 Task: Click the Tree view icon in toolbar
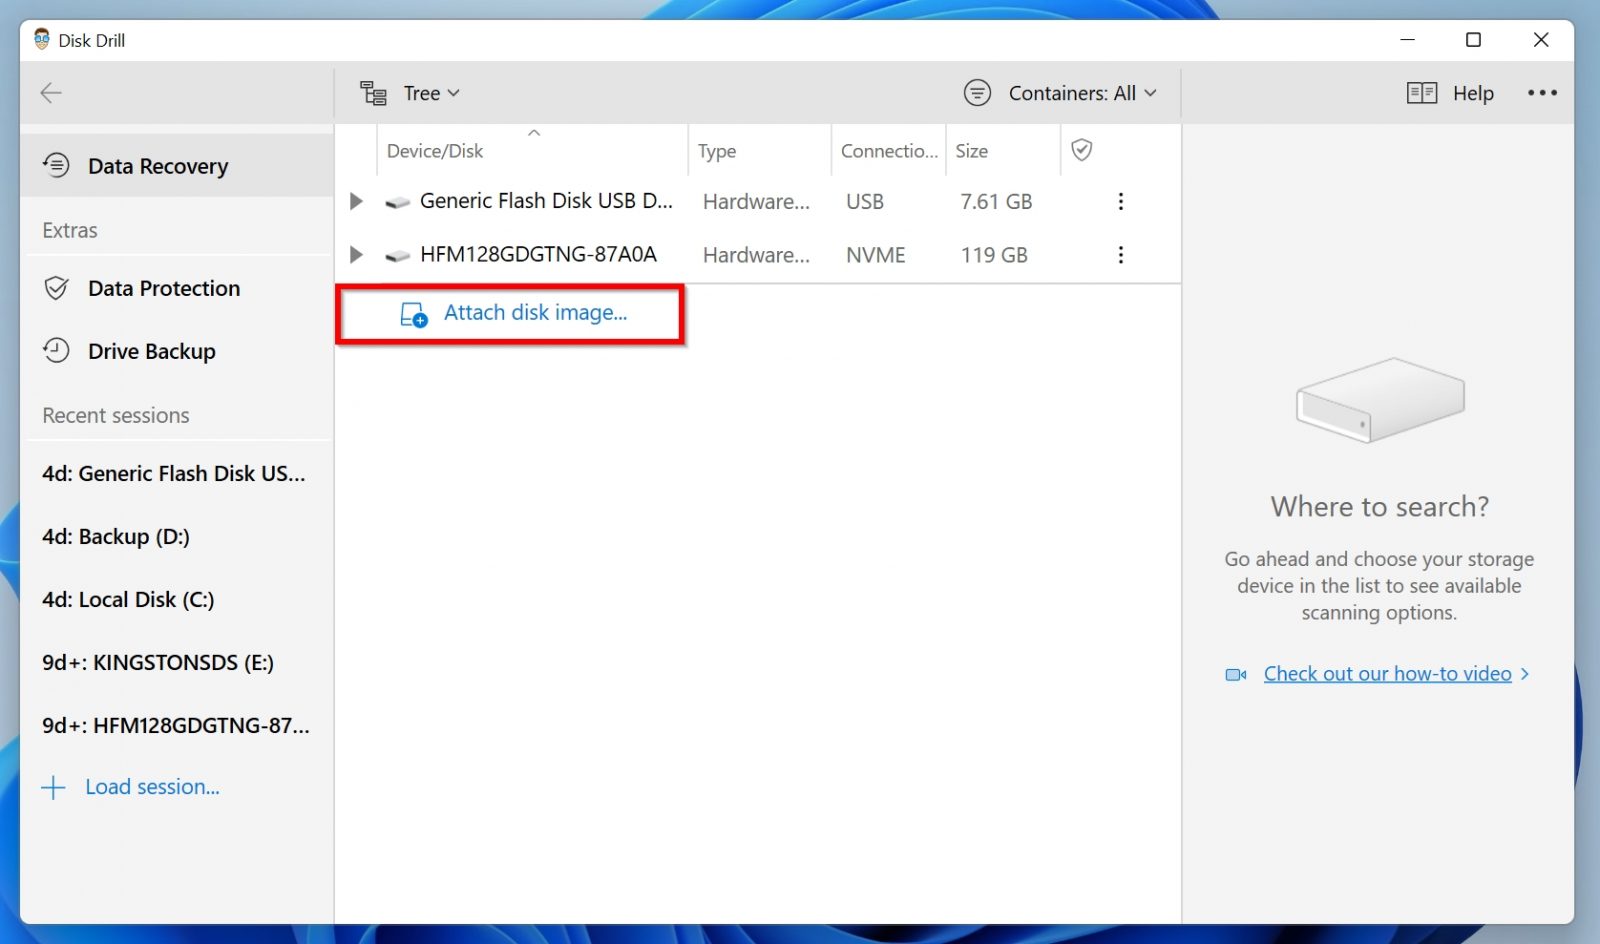point(372,92)
